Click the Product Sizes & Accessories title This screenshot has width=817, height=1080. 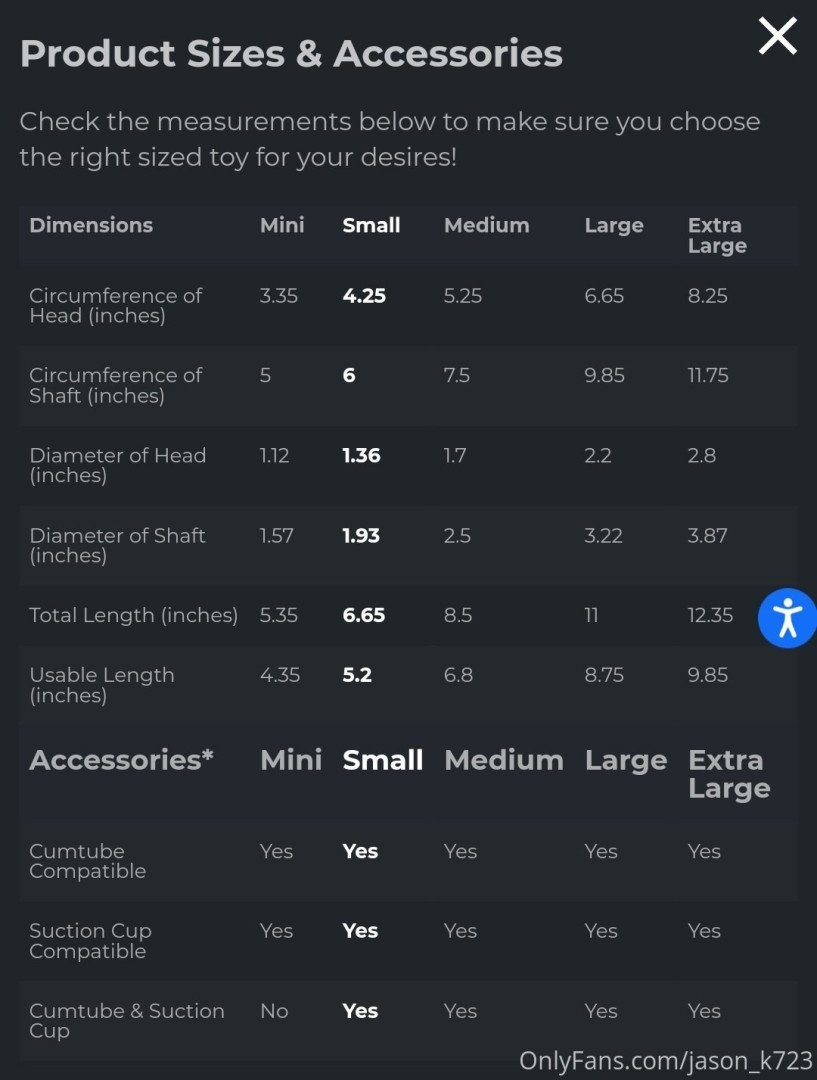click(x=291, y=53)
